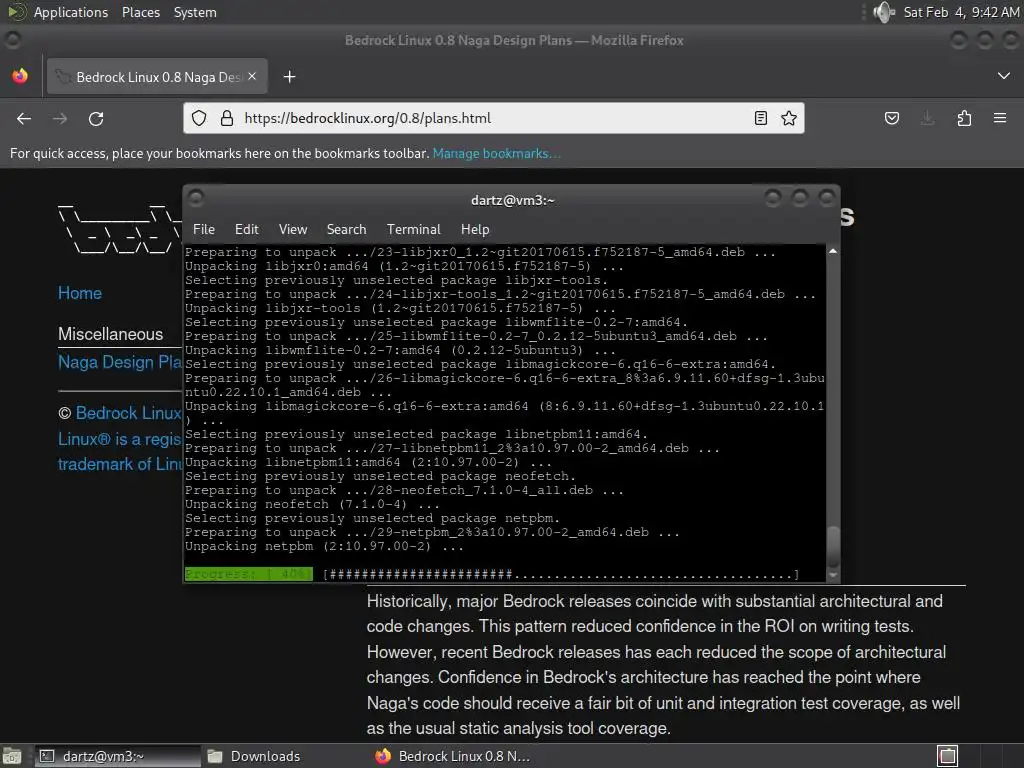Select the Bedrock Linux 0.8 Naga tab
This screenshot has height=768, width=1024.
[157, 77]
